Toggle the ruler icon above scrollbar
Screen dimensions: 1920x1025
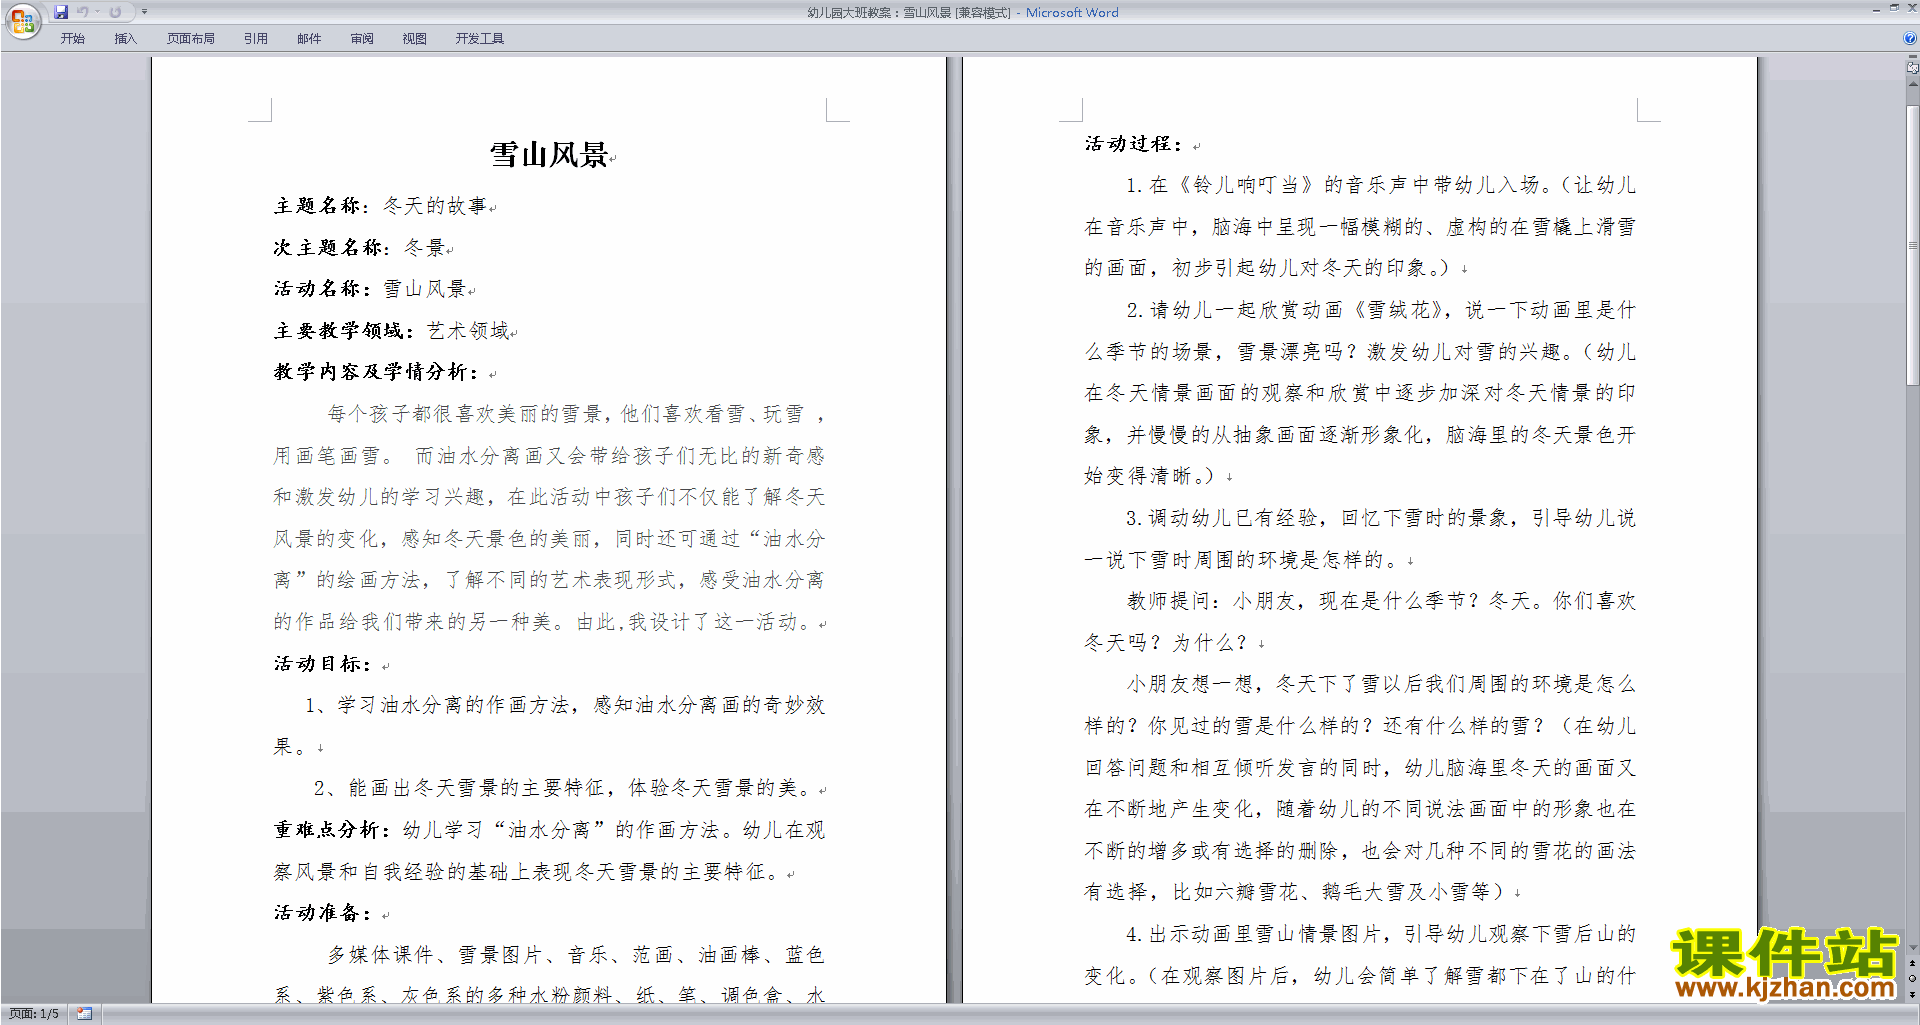[x=1912, y=68]
